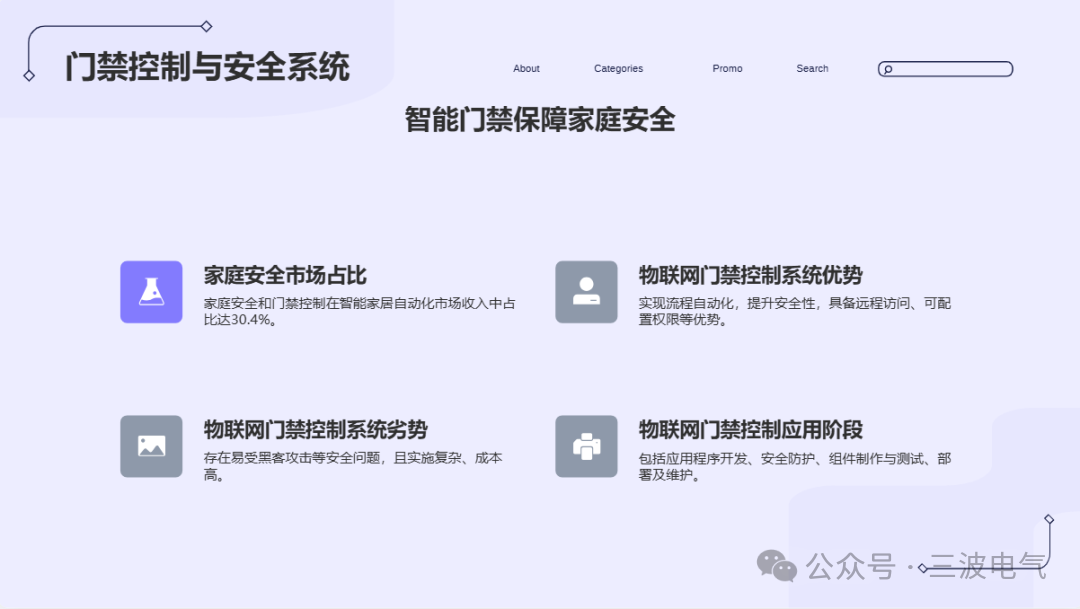Select the Search menu item
The height and width of the screenshot is (609, 1080).
(812, 69)
